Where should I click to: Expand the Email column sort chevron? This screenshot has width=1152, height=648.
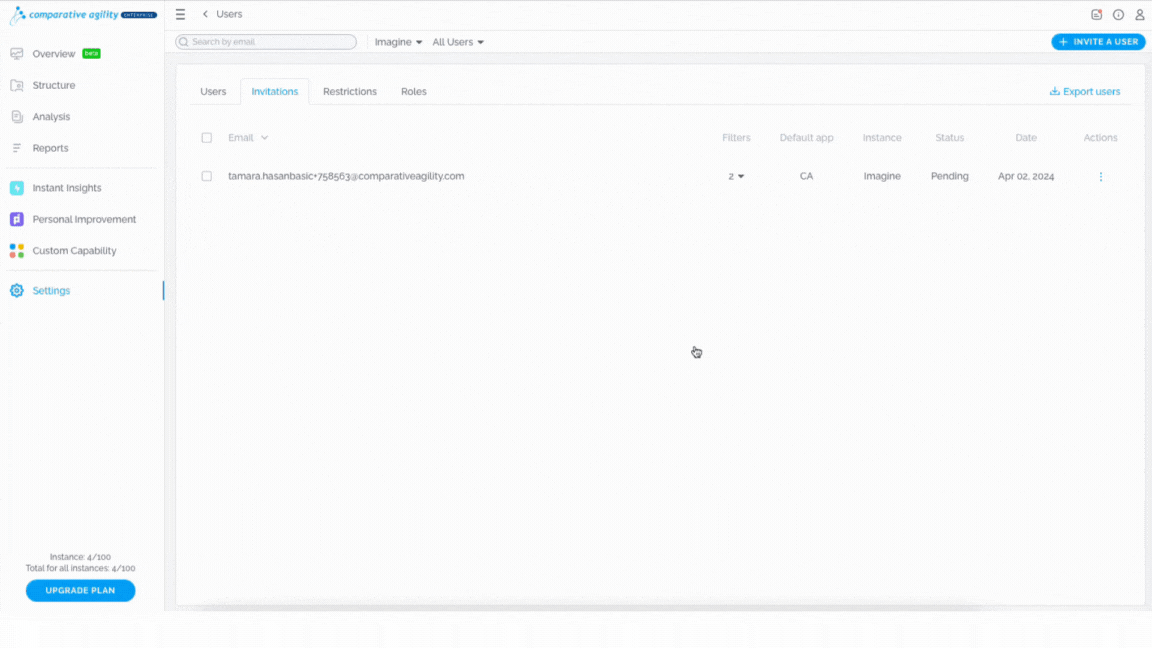[264, 137]
